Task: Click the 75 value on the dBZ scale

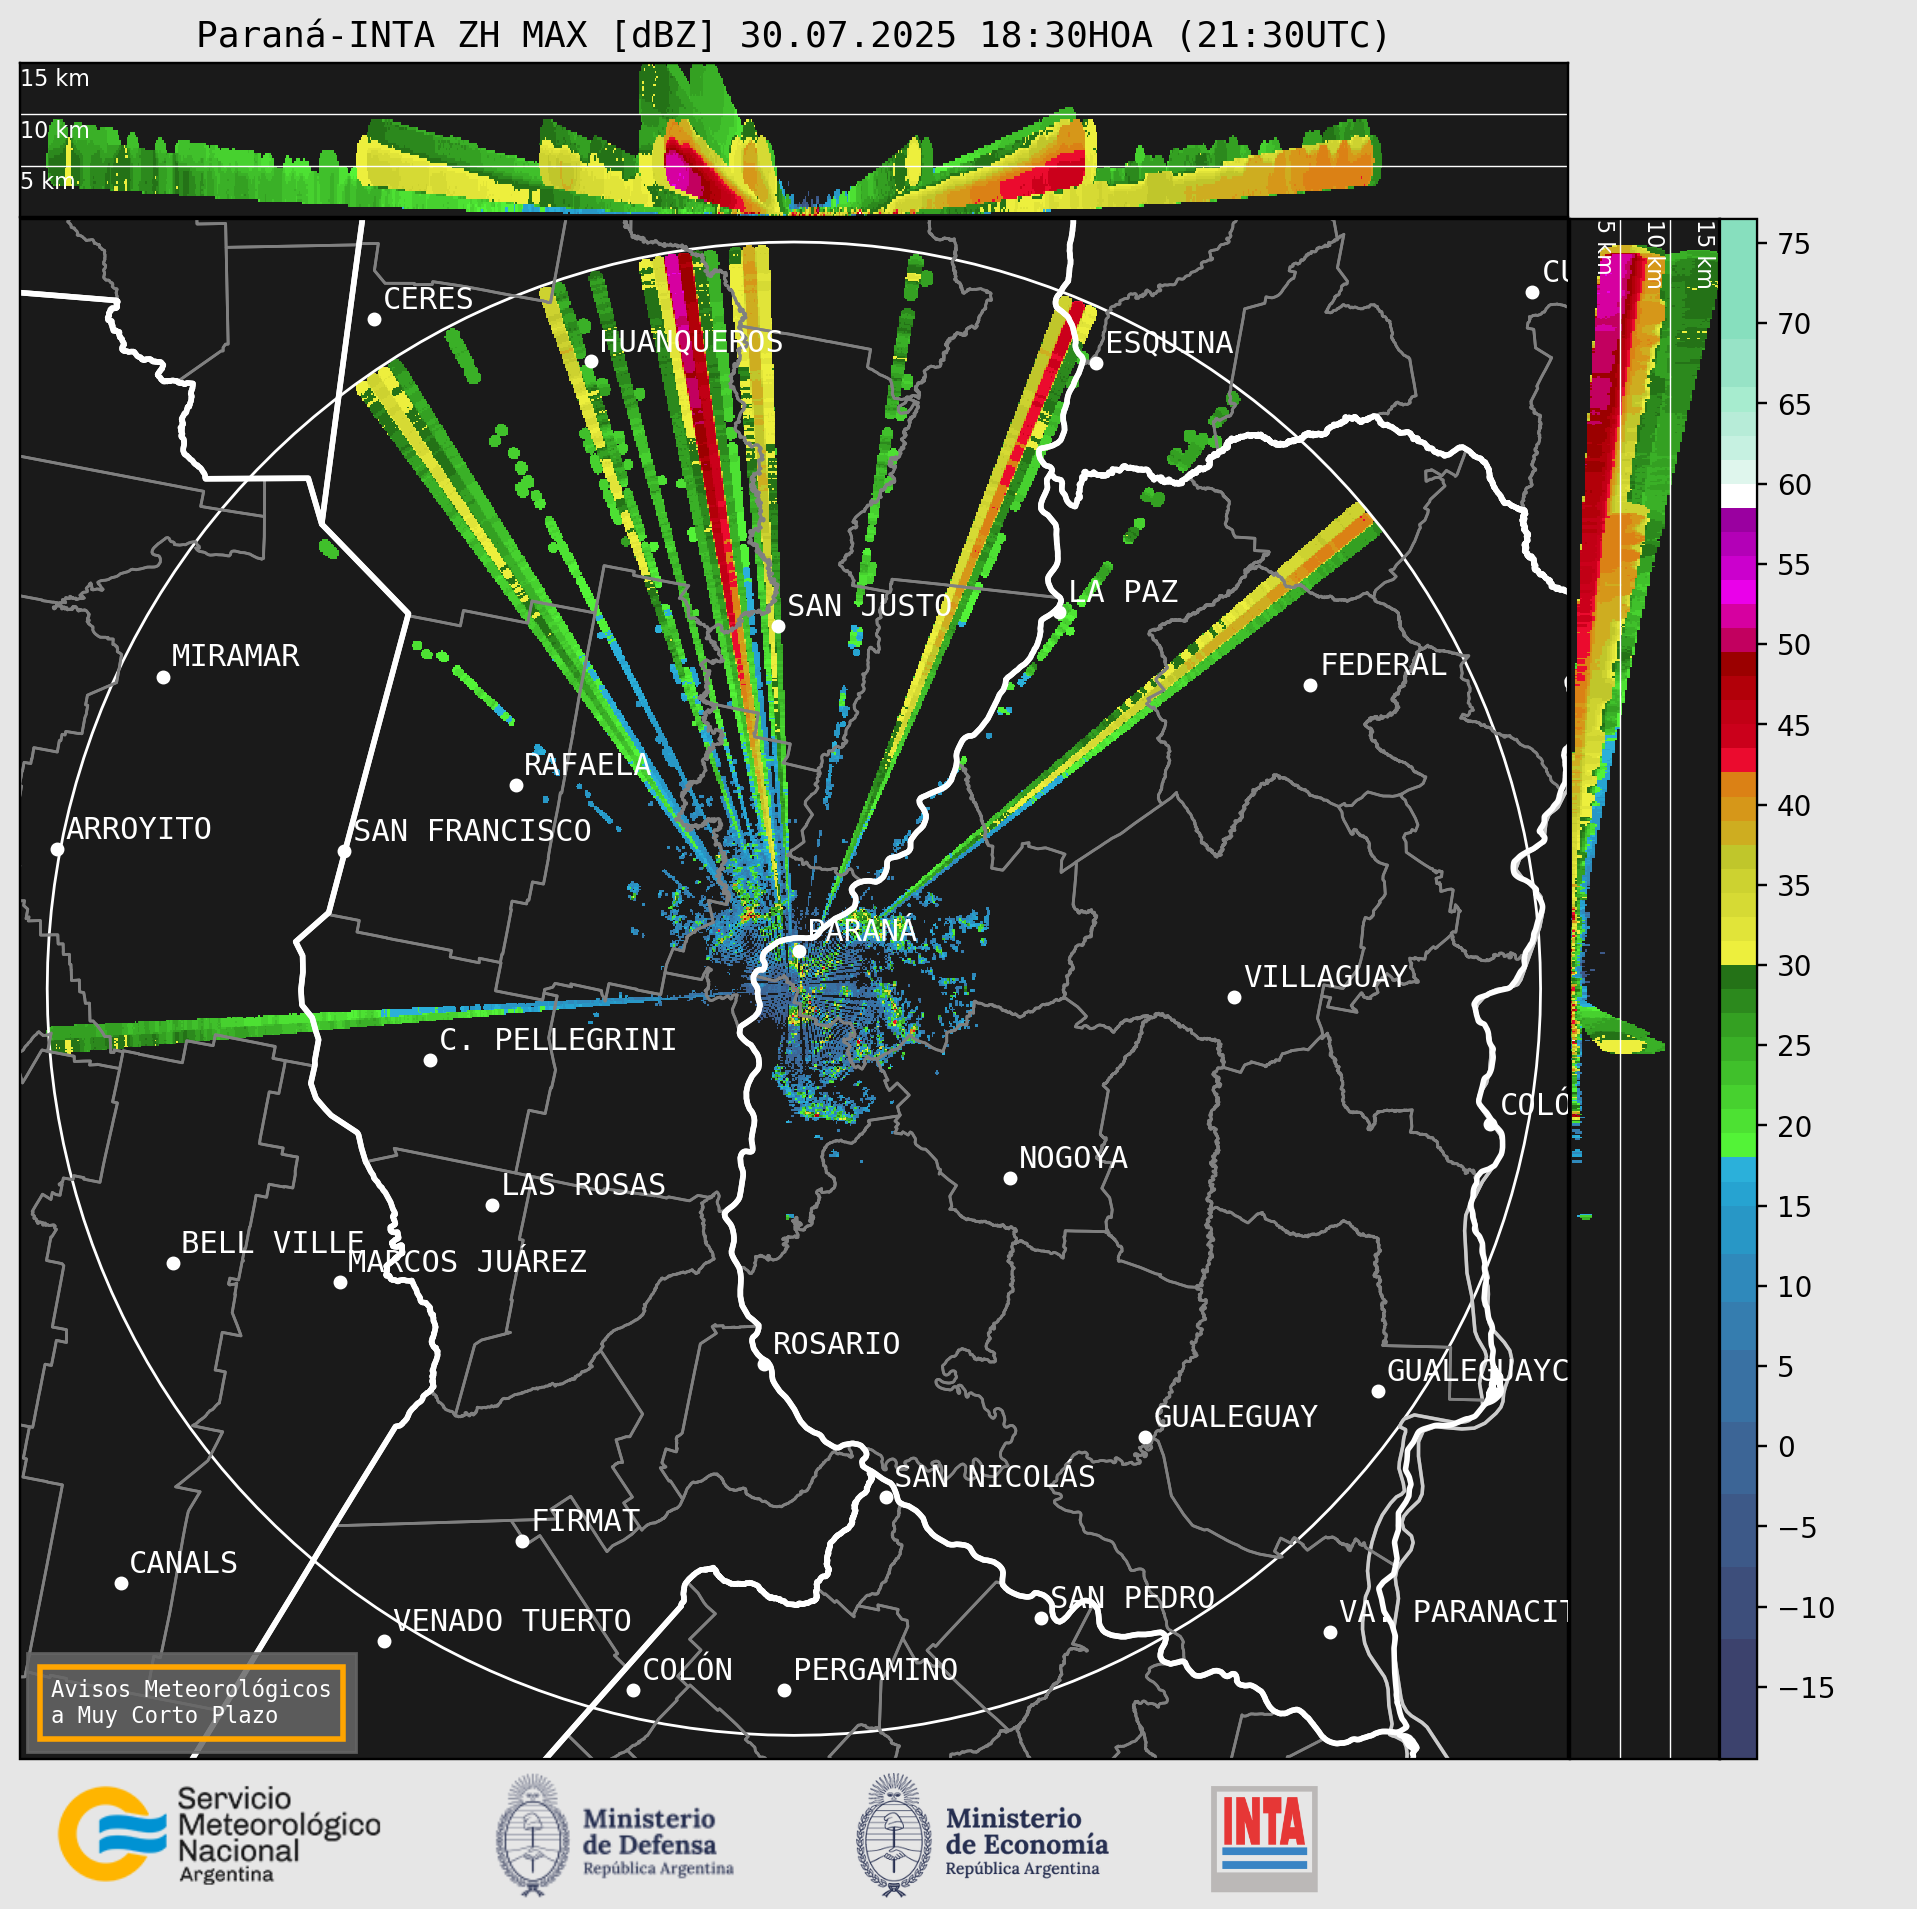Action: pos(1794,244)
